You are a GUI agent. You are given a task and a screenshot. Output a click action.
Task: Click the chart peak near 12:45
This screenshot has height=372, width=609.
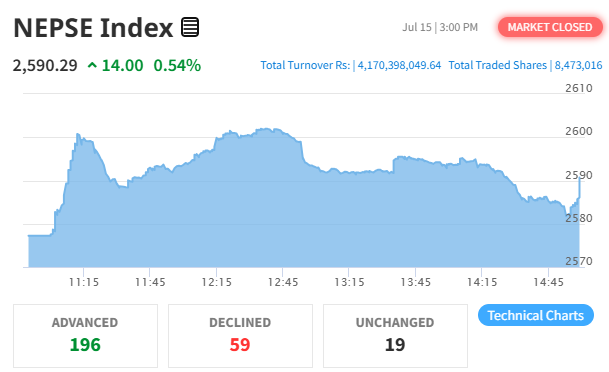[x=266, y=129]
